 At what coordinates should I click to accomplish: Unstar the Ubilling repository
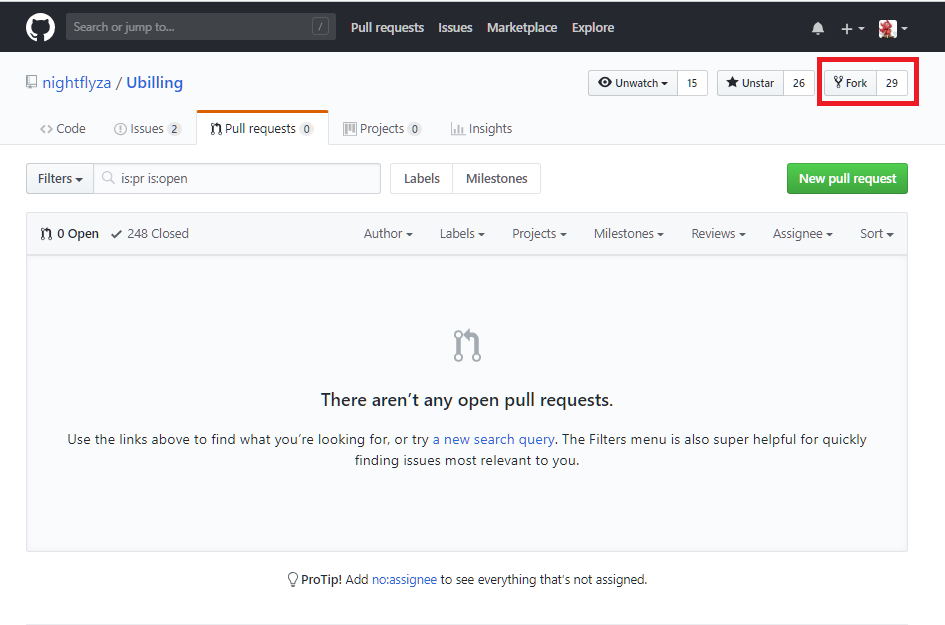click(x=750, y=83)
